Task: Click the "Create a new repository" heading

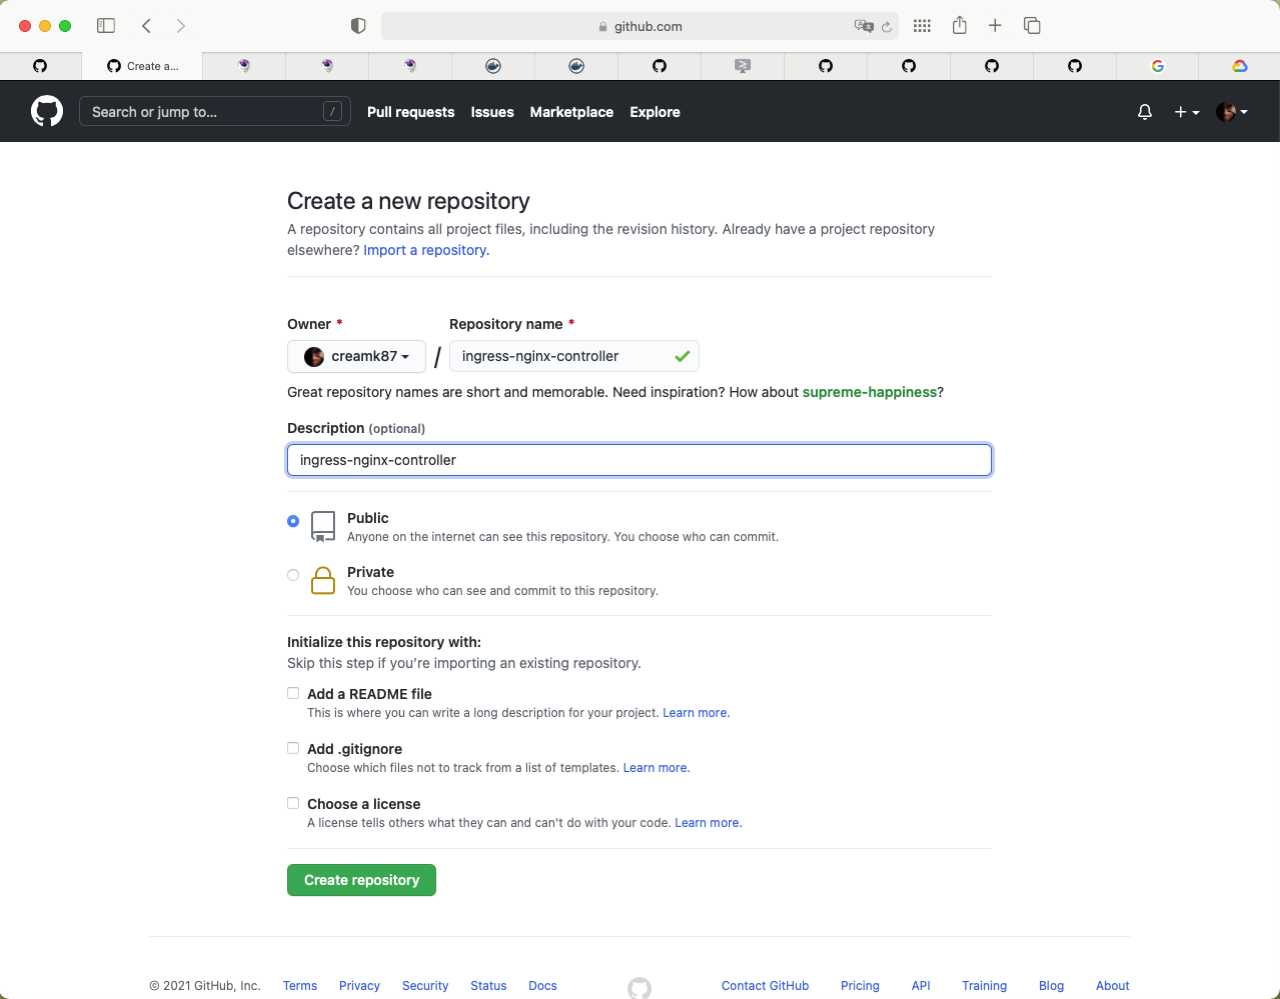Action: click(408, 201)
